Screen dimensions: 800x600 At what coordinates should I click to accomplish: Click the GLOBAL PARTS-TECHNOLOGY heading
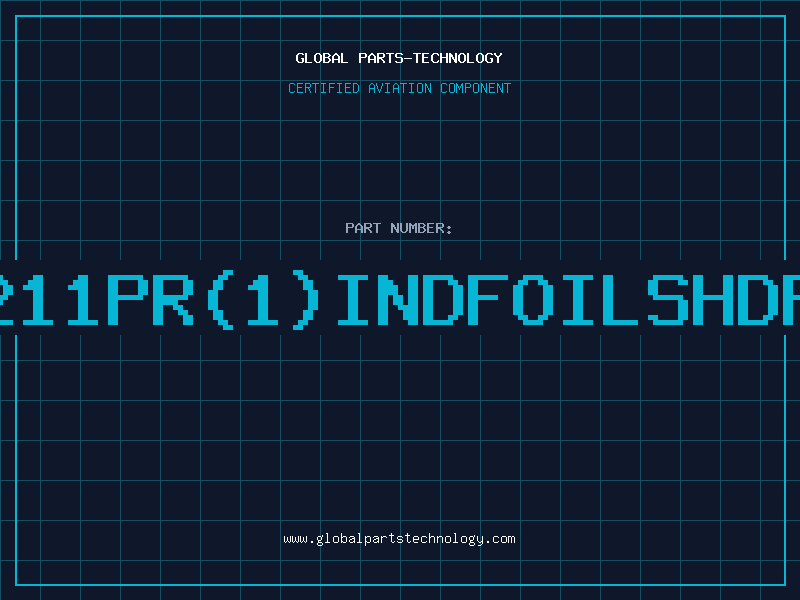tap(399, 58)
